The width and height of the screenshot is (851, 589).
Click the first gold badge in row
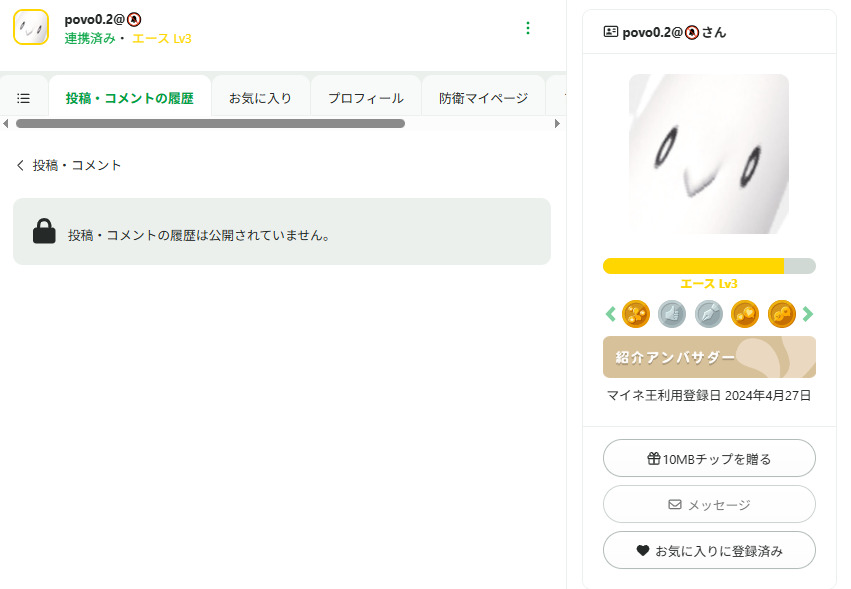coord(636,314)
